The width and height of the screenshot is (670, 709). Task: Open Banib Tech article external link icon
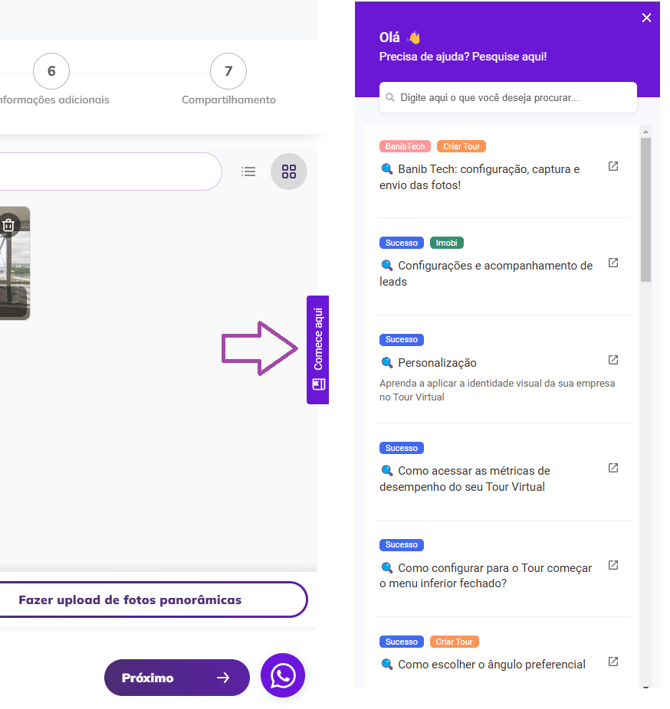[613, 167]
